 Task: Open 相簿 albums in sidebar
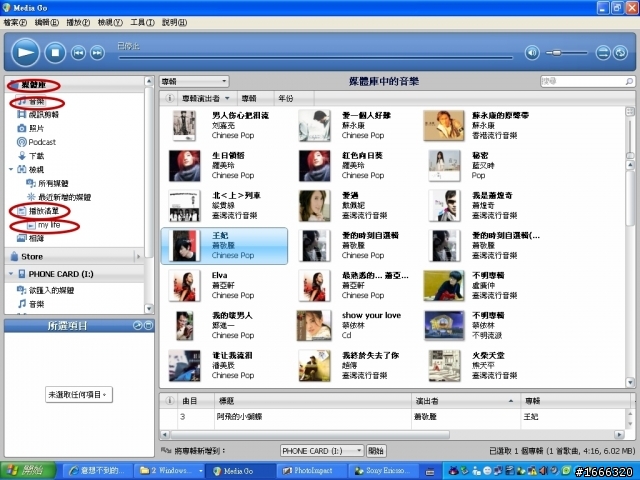30,238
